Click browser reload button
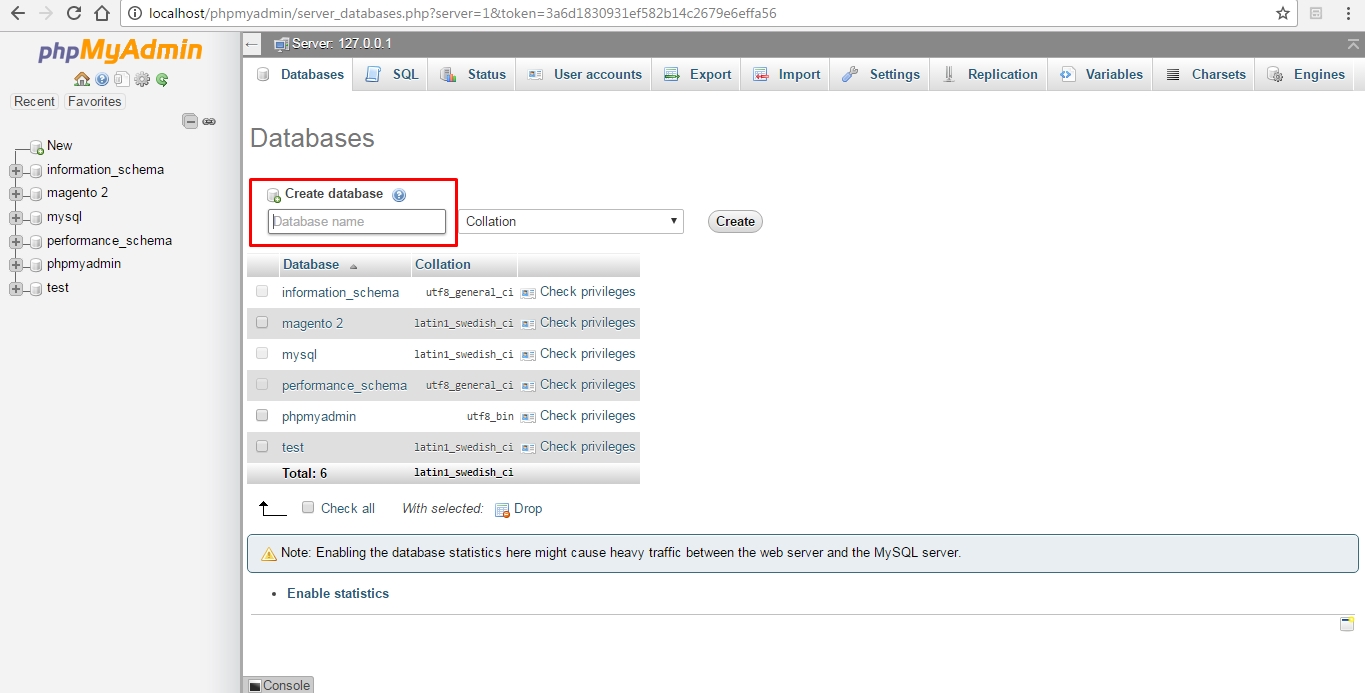 [x=74, y=14]
